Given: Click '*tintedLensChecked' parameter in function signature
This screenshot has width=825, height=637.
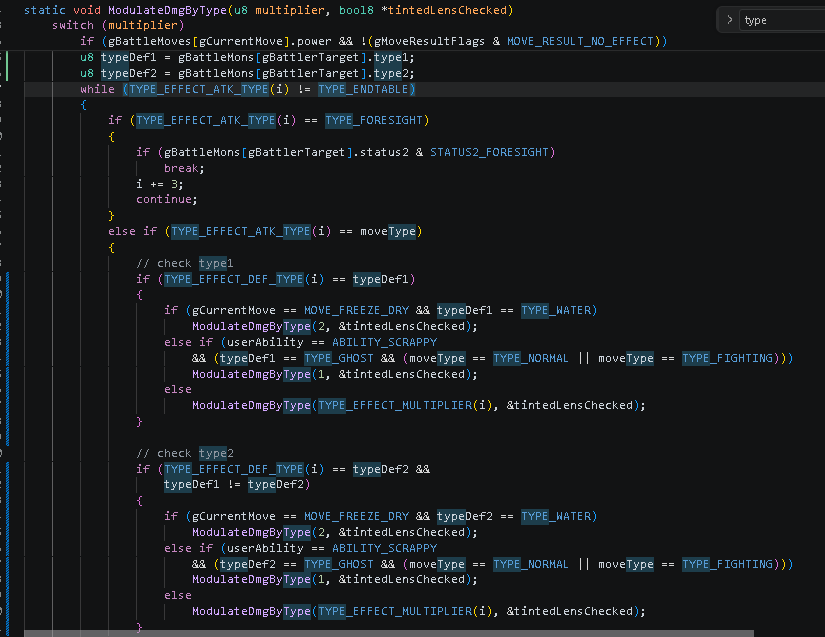Looking at the screenshot, I should click(x=444, y=10).
